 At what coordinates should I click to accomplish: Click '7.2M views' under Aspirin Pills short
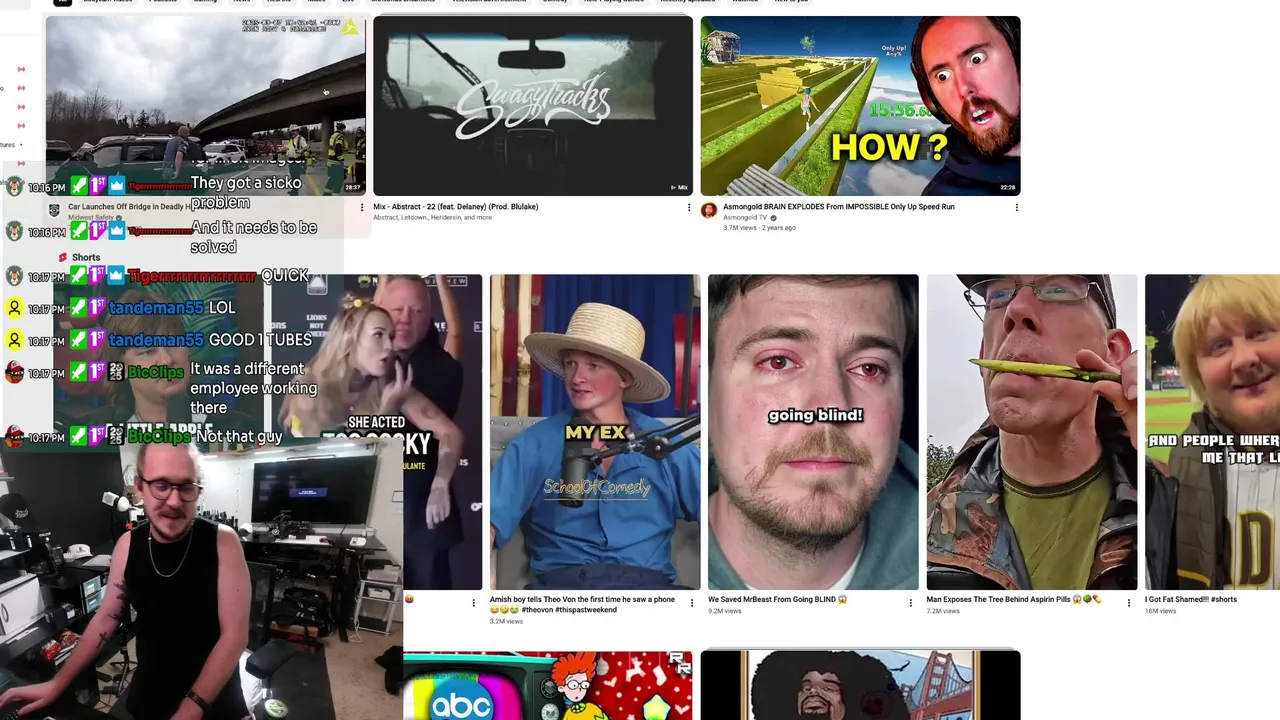click(943, 611)
